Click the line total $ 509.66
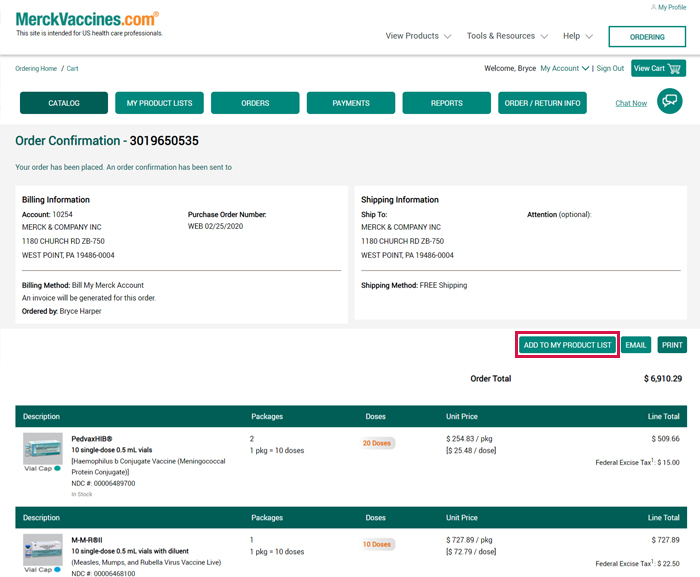This screenshot has width=700, height=577. coord(665,439)
